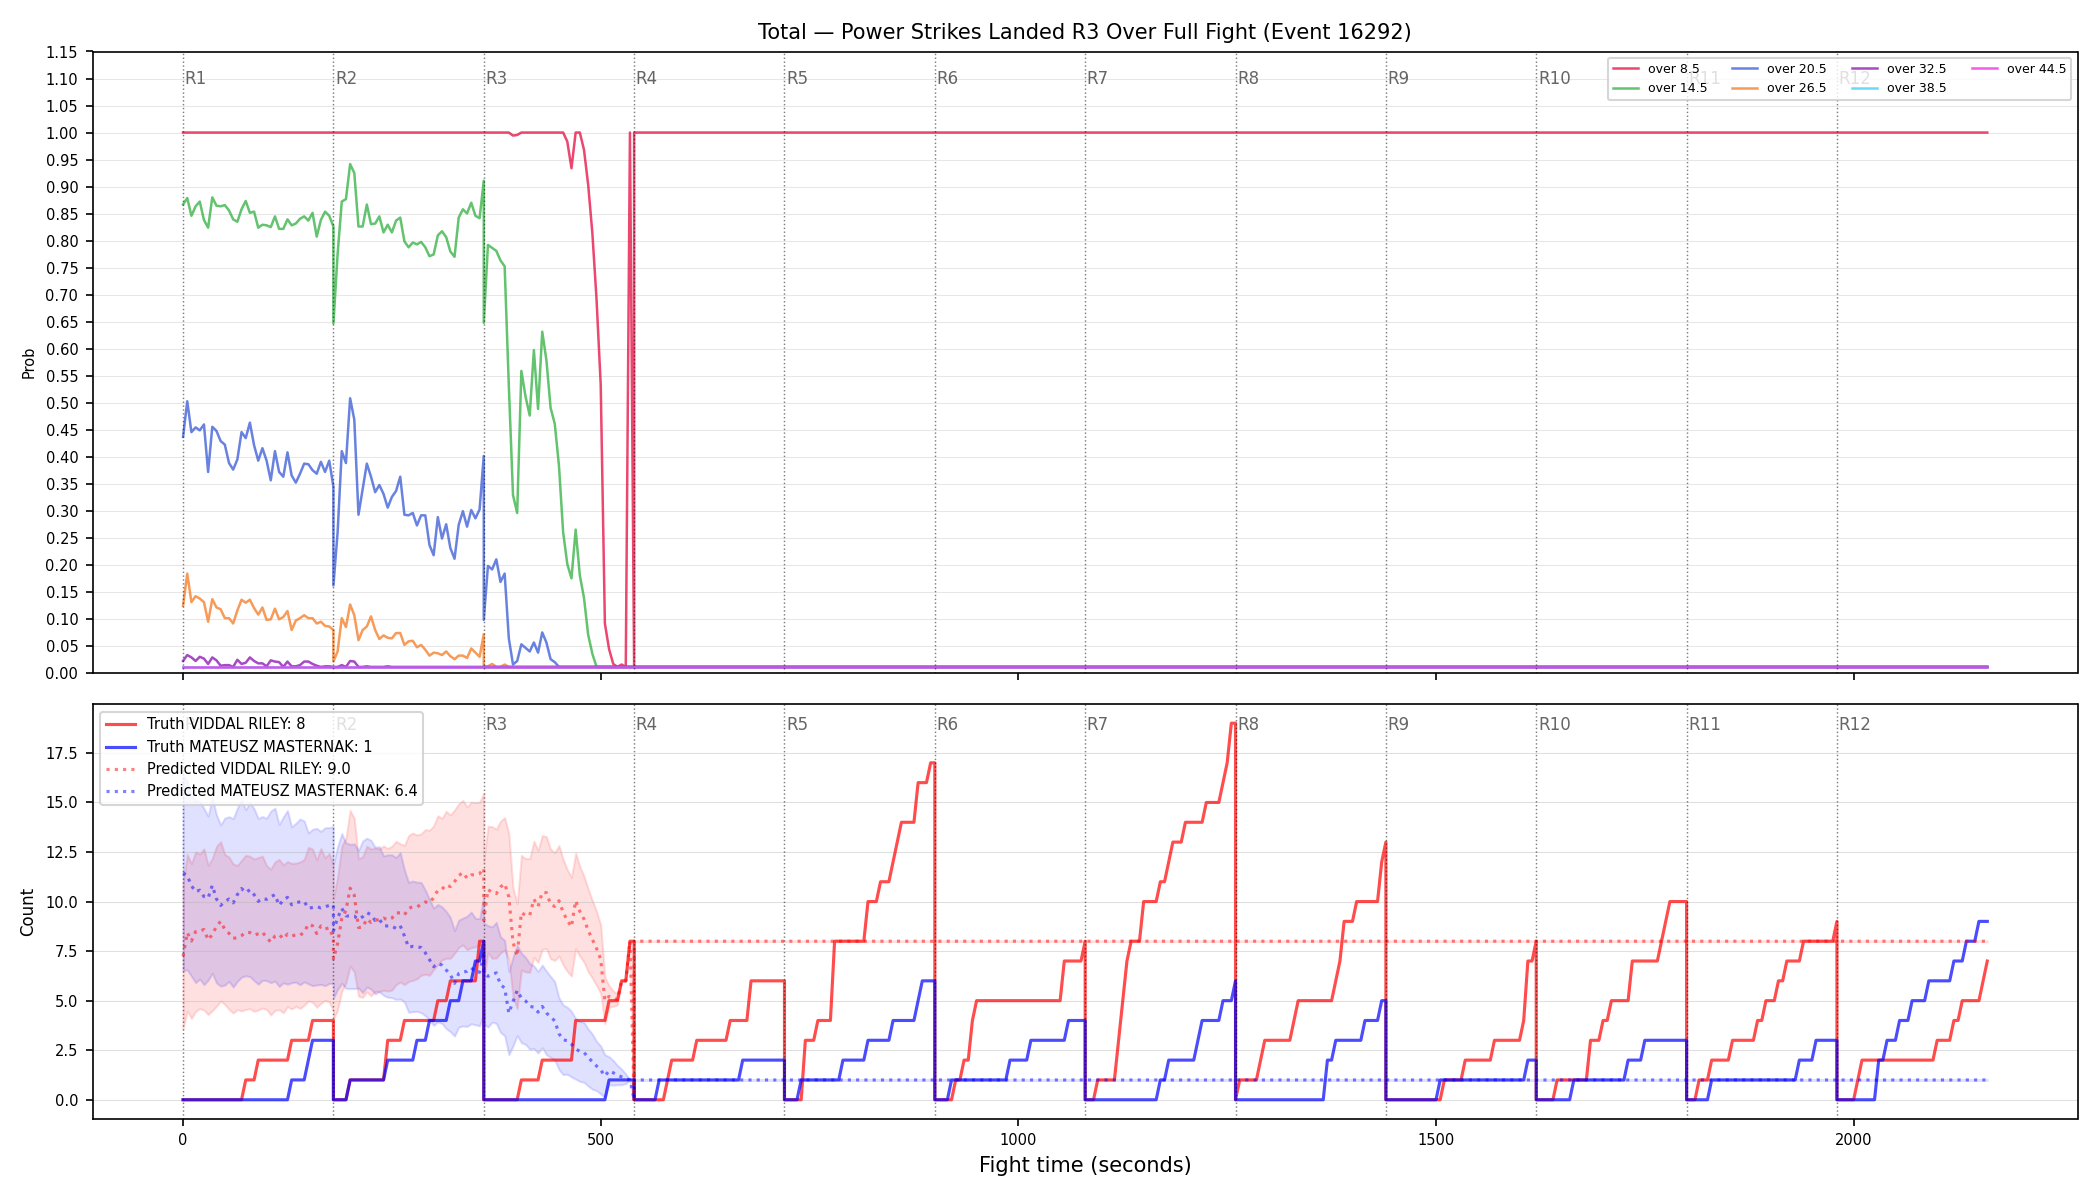Click 'Predicted MATEUSZ MASTERNAK: 6.4' legend entry

pos(260,791)
